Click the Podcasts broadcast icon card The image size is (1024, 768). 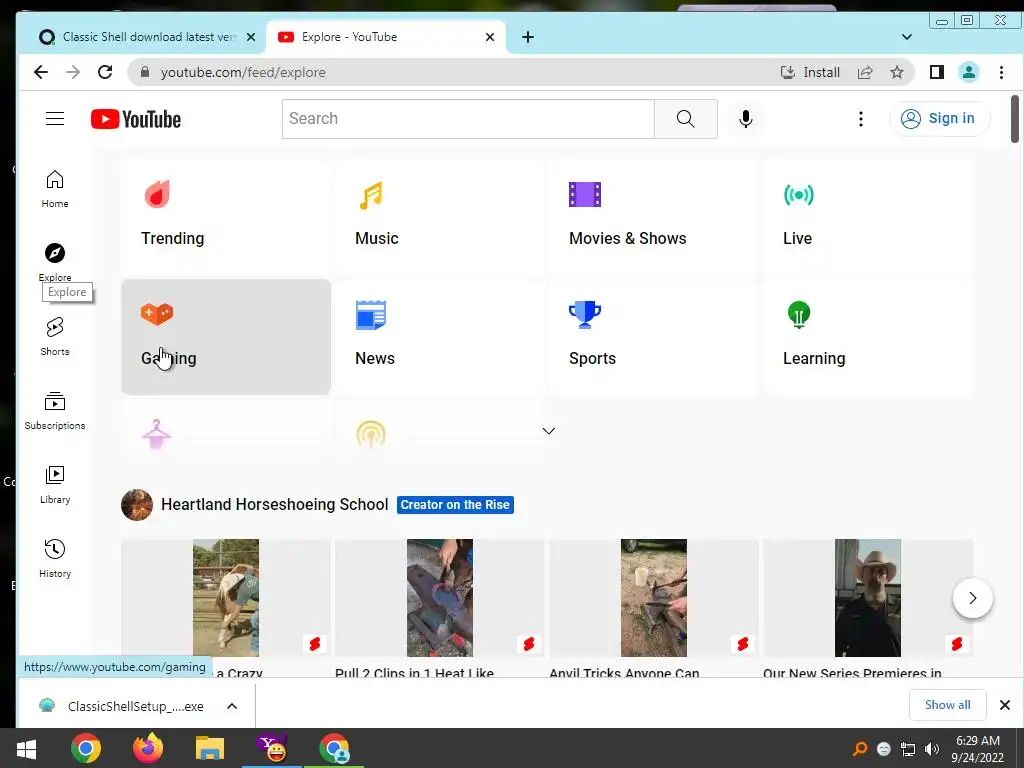371,434
